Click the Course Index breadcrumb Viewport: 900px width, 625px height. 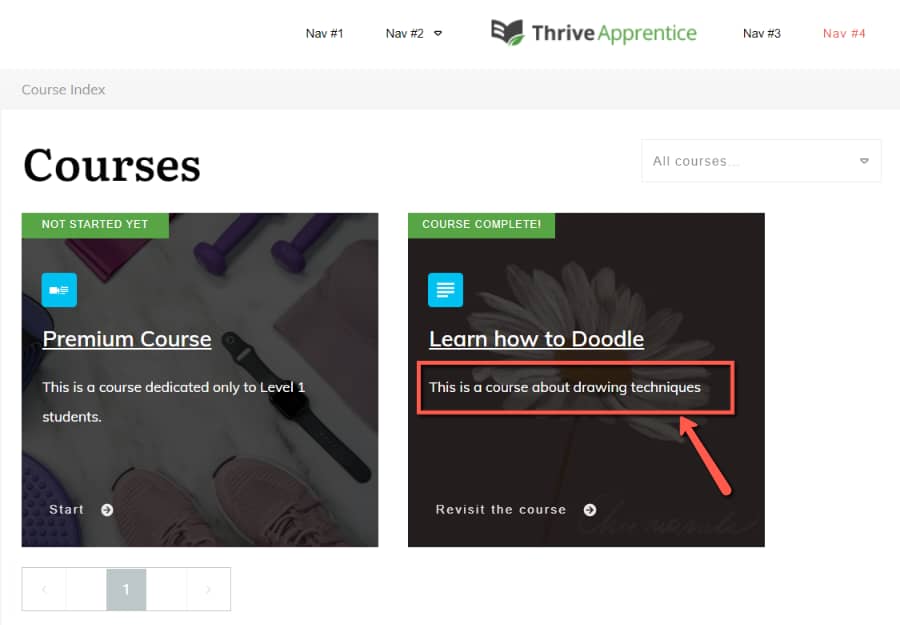[63, 90]
